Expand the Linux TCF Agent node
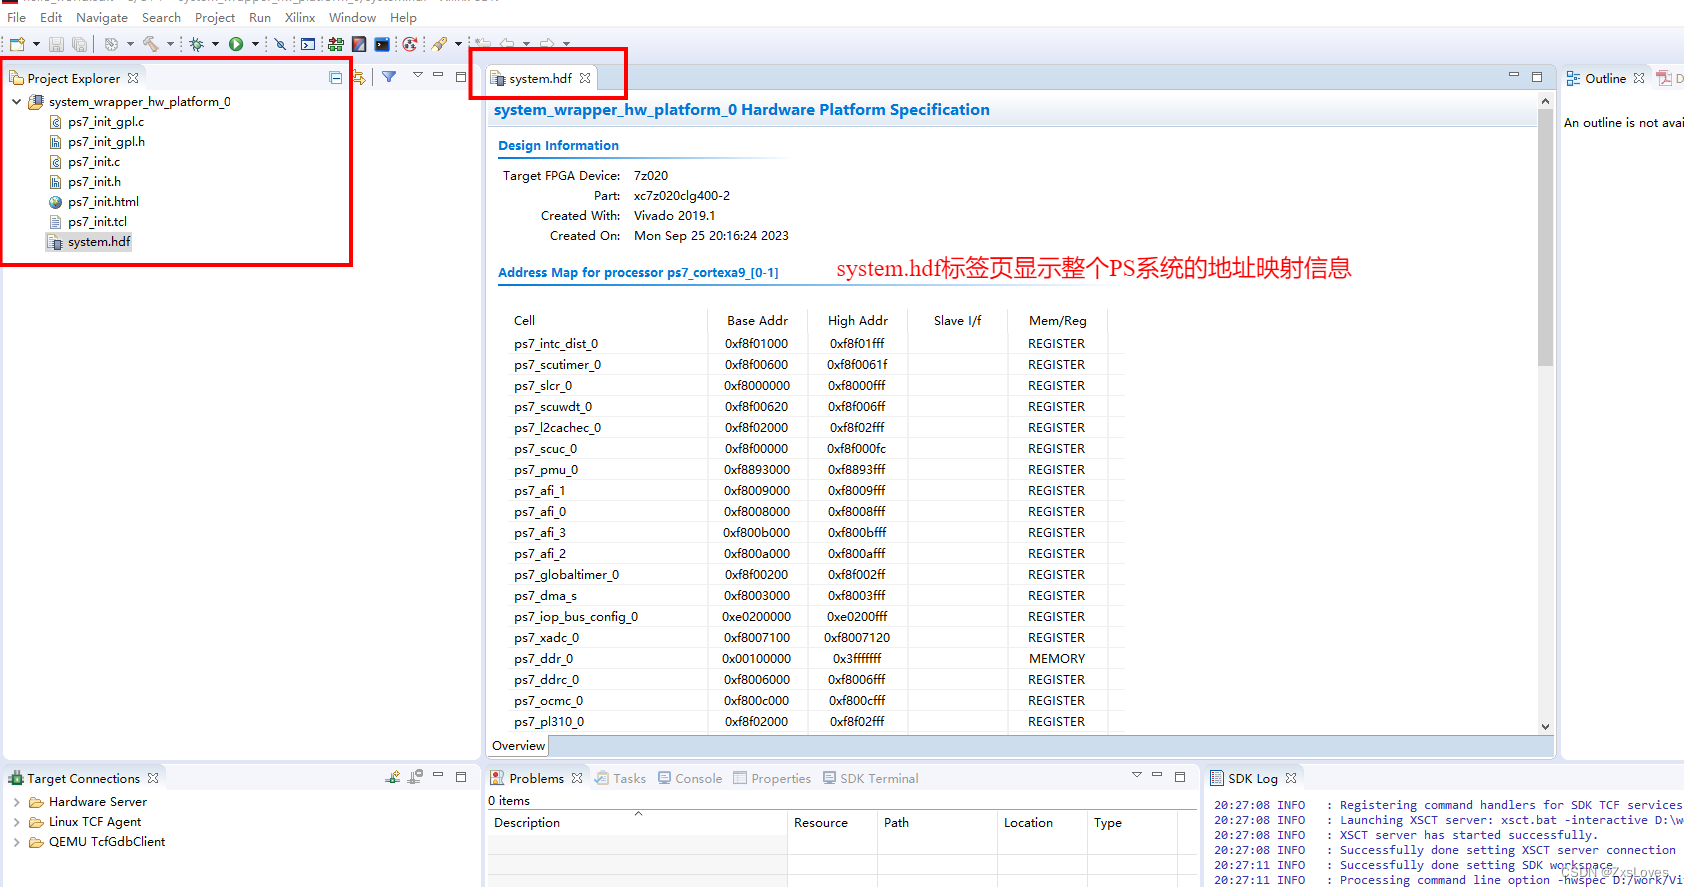Screen dimensions: 1684x887 [x=16, y=822]
